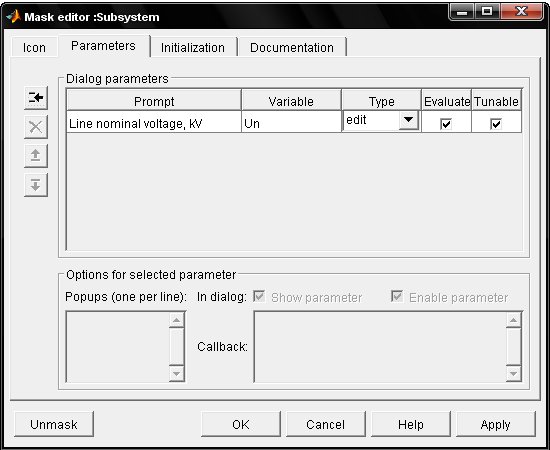
Task: Click the Delete parameter X icon
Action: [36, 127]
